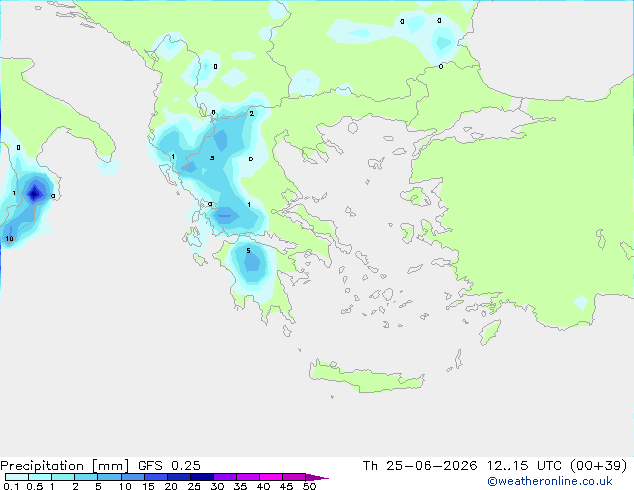Click the legend scale label '40'

click(x=263, y=486)
